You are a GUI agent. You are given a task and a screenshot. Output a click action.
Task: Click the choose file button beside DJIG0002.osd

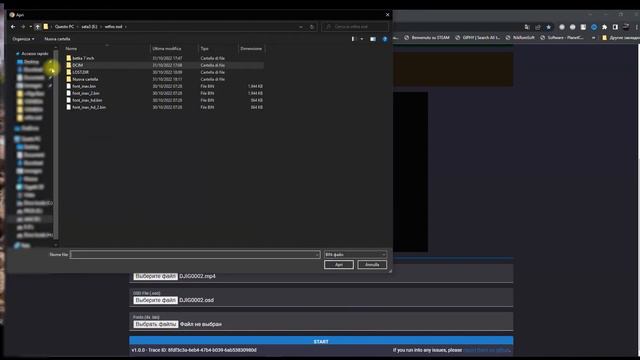tap(155, 300)
